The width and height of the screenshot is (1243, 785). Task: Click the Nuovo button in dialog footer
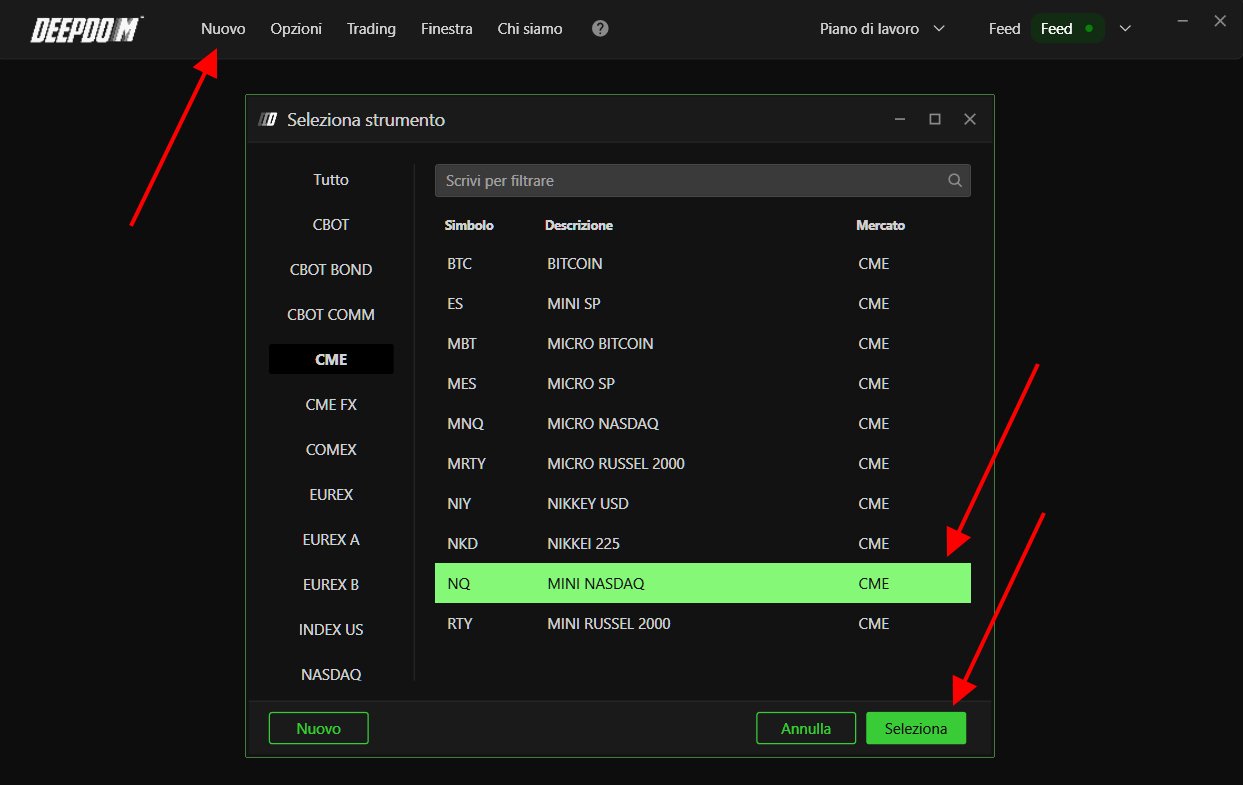pos(319,728)
